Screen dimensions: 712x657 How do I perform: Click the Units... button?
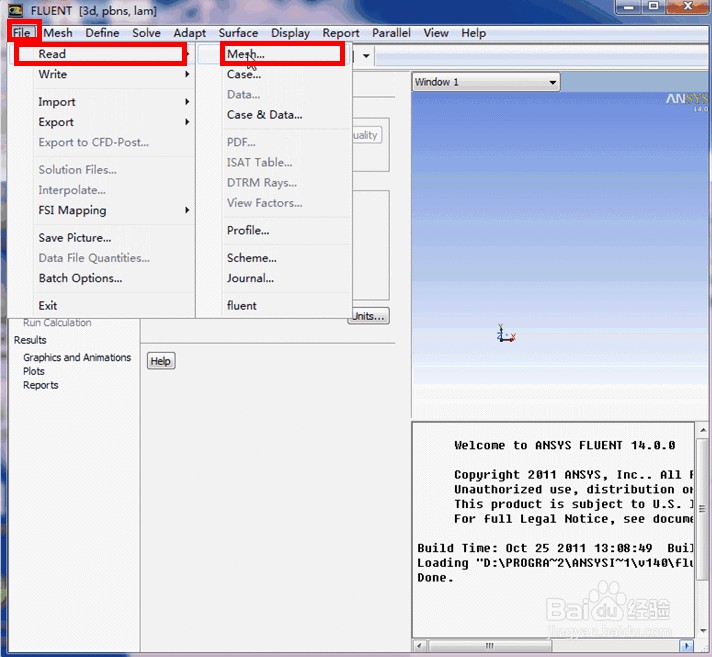370,316
